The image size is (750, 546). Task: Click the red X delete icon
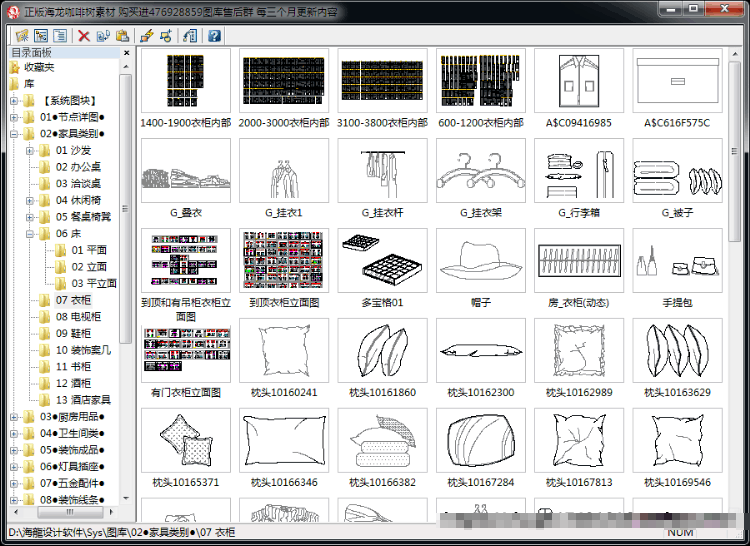pyautogui.click(x=84, y=35)
